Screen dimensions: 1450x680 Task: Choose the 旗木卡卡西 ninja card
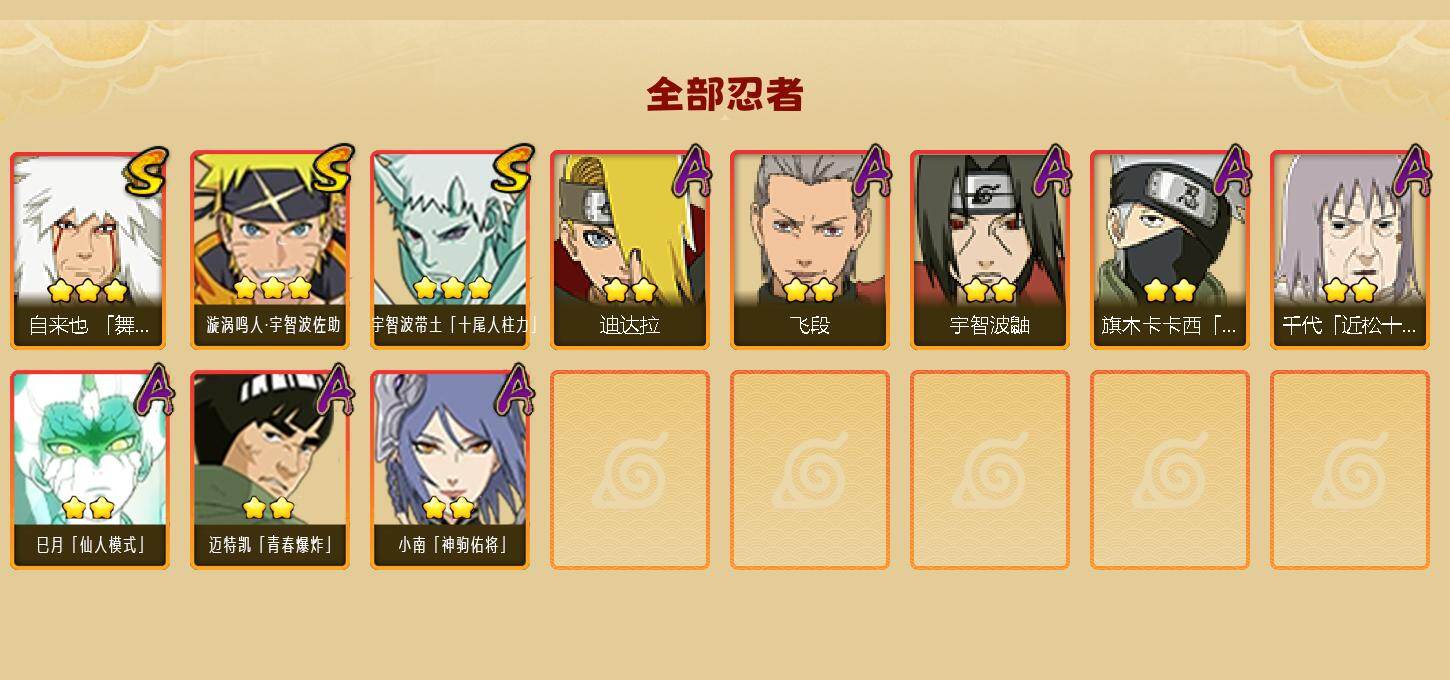point(1170,250)
